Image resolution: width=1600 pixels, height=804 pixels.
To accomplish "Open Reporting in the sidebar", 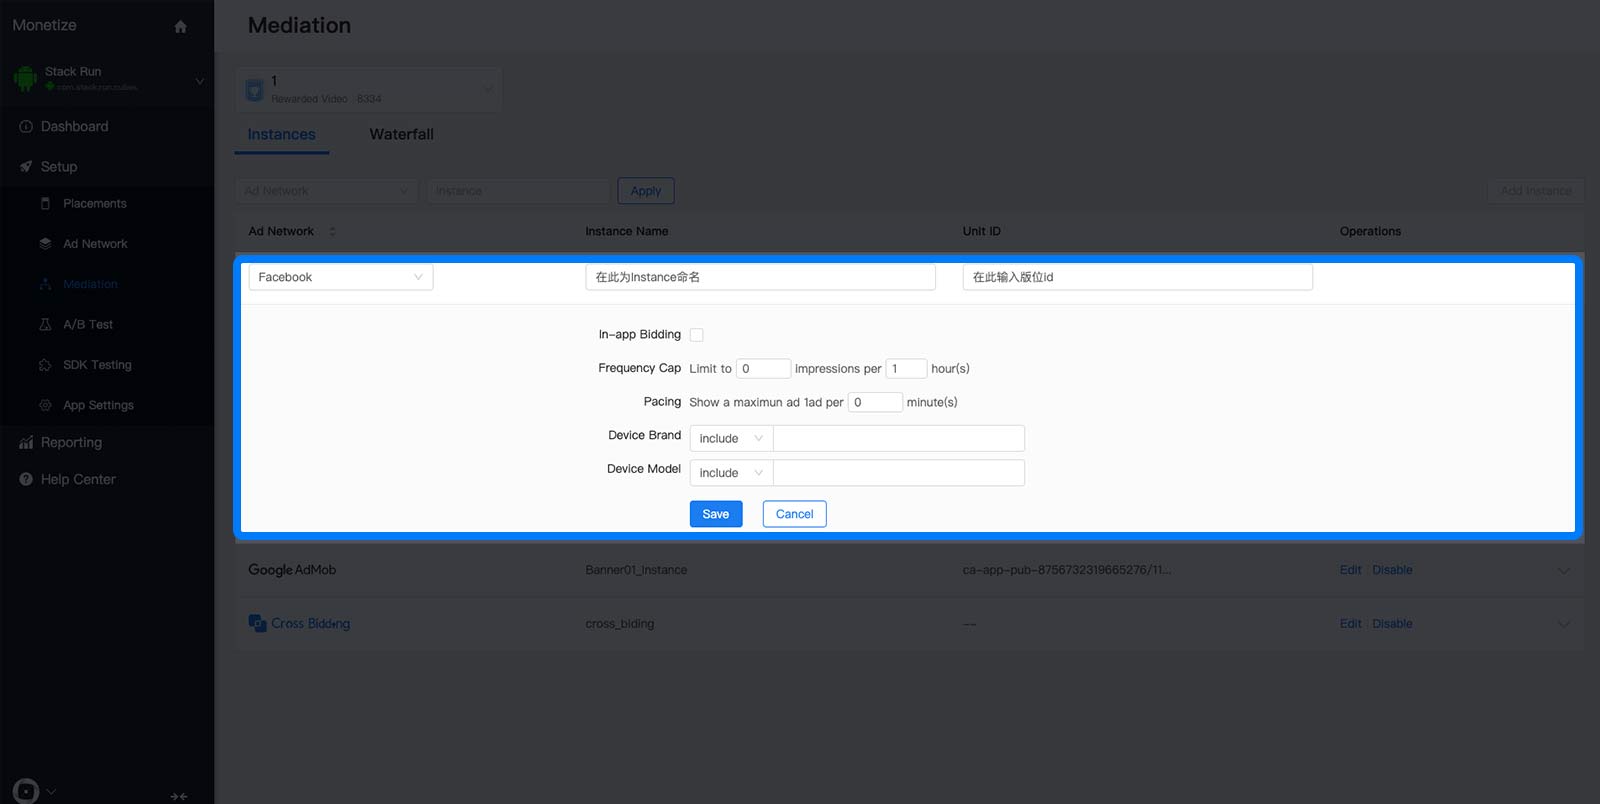I will click(71, 442).
